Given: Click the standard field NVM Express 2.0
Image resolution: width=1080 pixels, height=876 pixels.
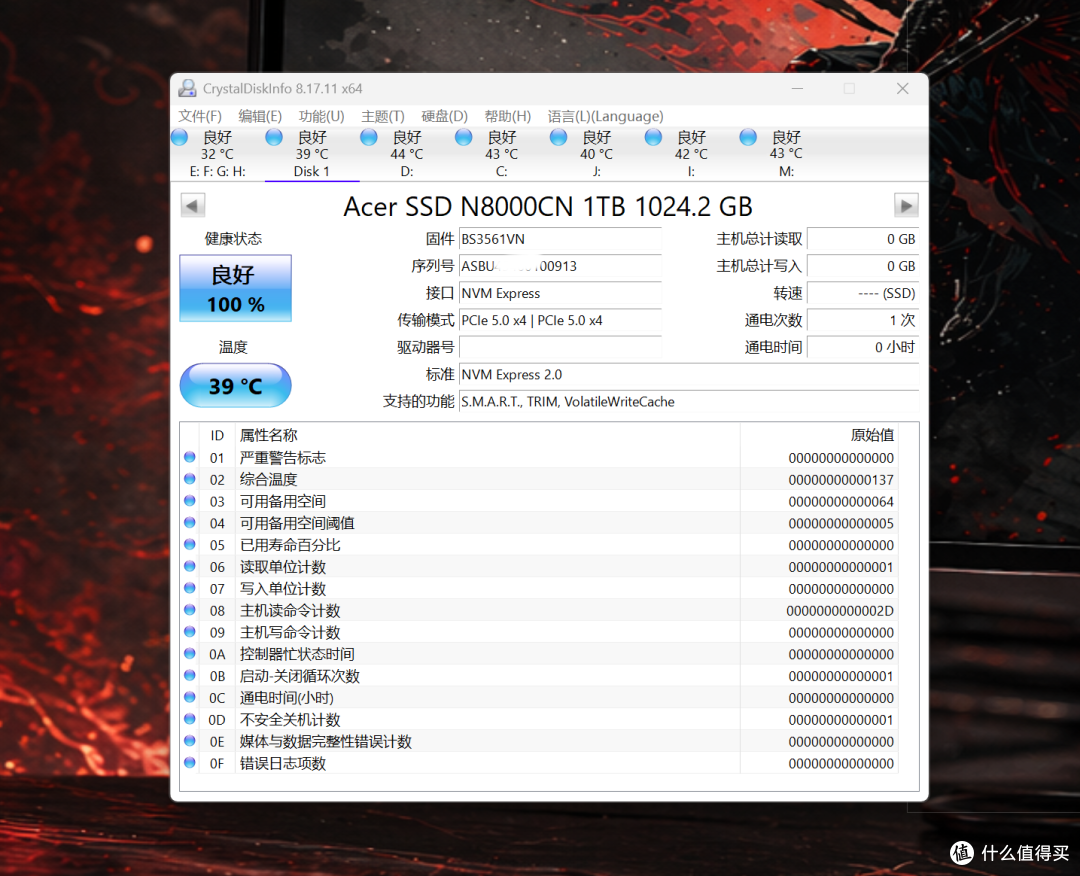Looking at the screenshot, I should click(x=689, y=374).
